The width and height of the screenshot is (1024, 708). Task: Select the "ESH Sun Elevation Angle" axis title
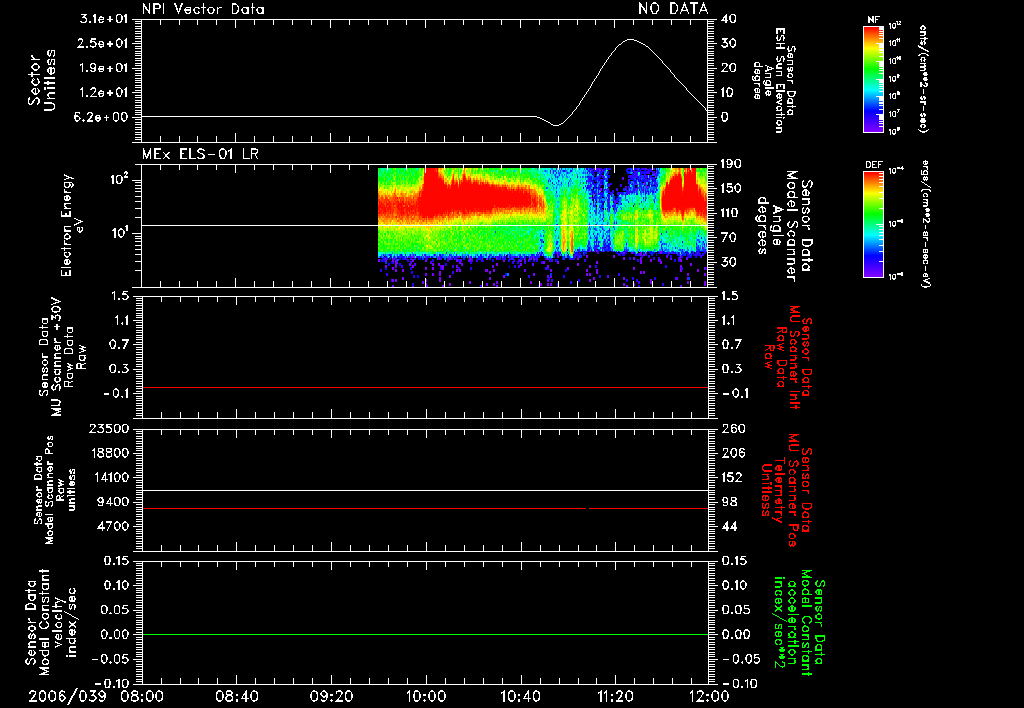[x=774, y=80]
